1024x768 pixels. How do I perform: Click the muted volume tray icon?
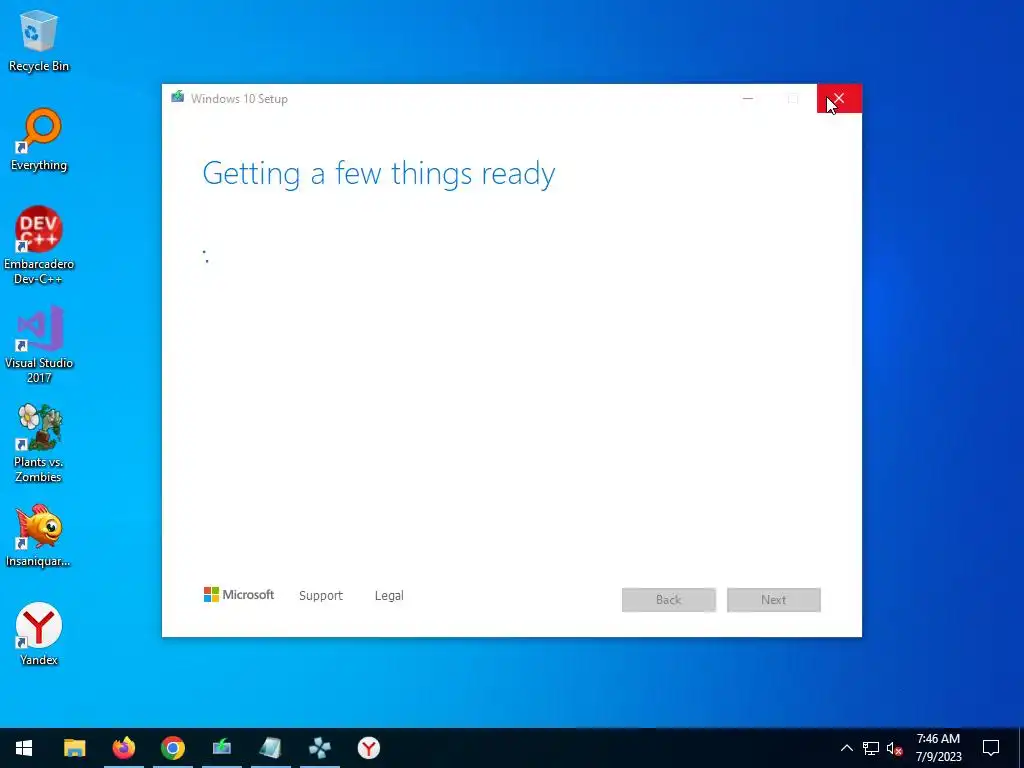pyautogui.click(x=895, y=748)
